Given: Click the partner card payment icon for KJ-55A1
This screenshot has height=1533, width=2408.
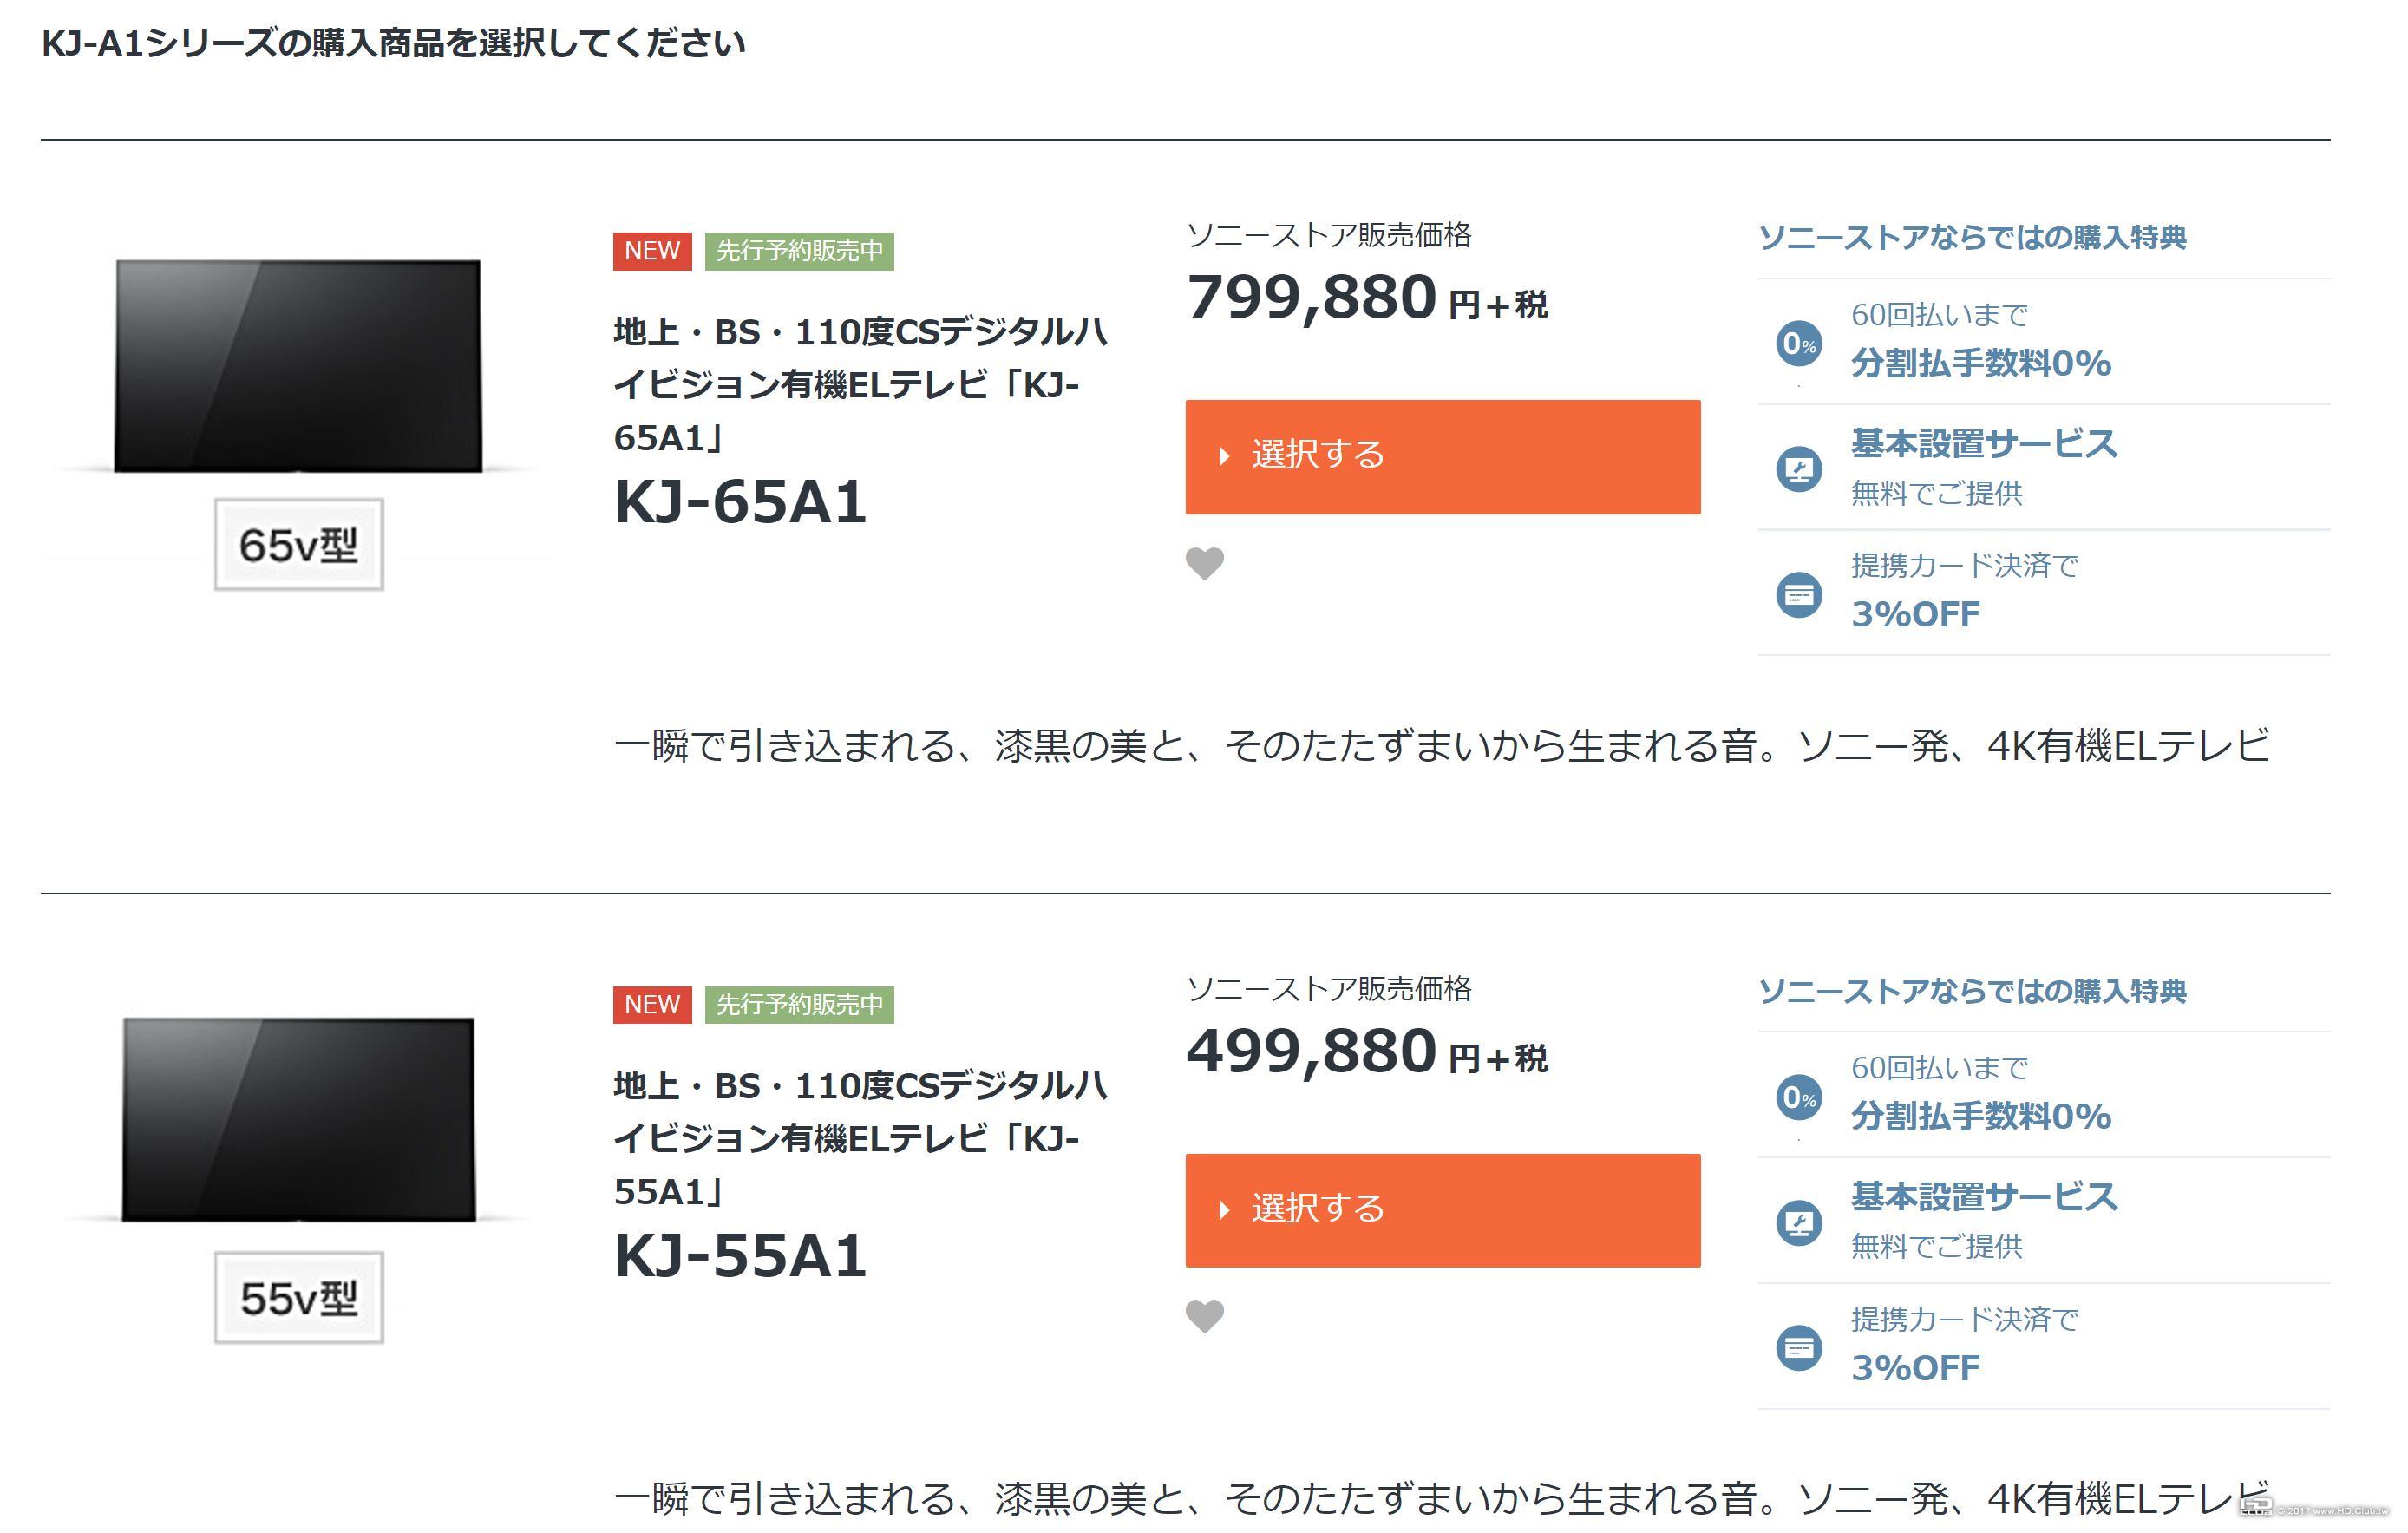Looking at the screenshot, I should click(1798, 1348).
